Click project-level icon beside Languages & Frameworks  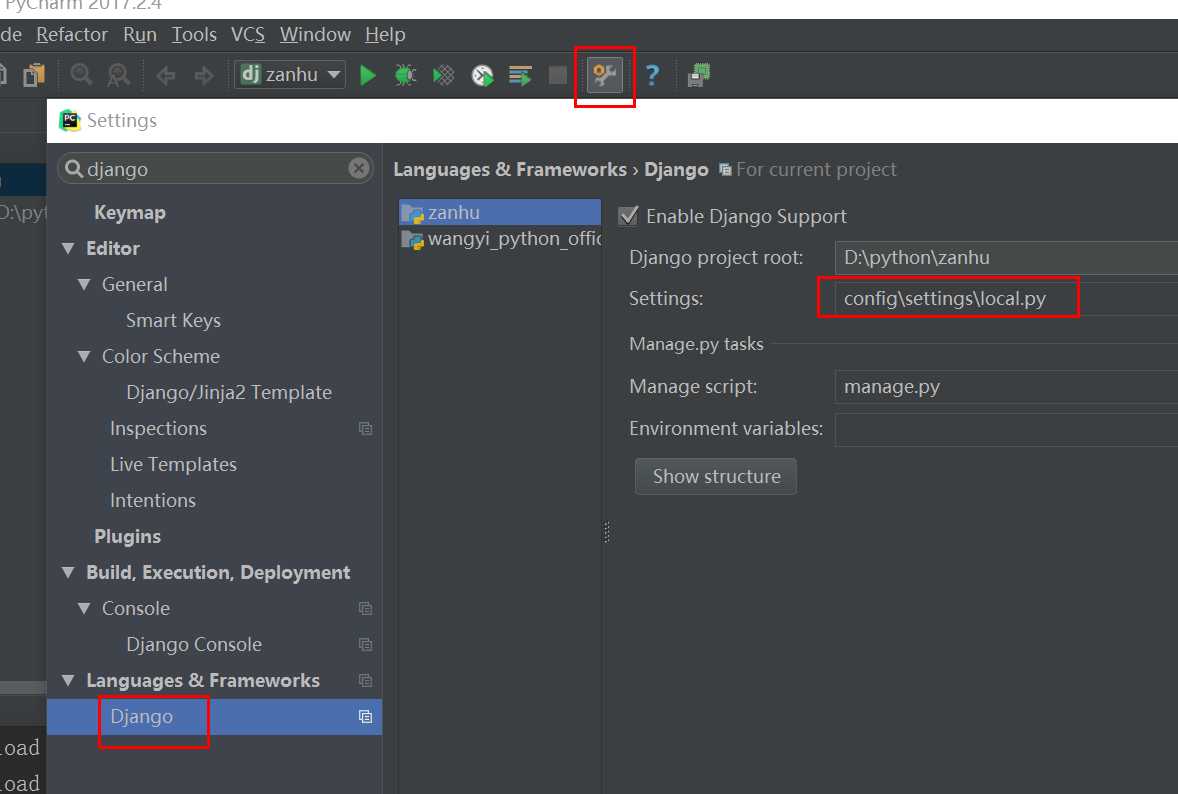pos(366,681)
